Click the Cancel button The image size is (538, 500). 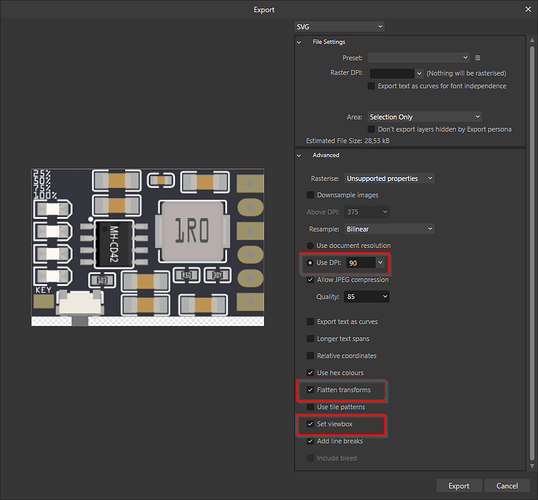[507, 486]
